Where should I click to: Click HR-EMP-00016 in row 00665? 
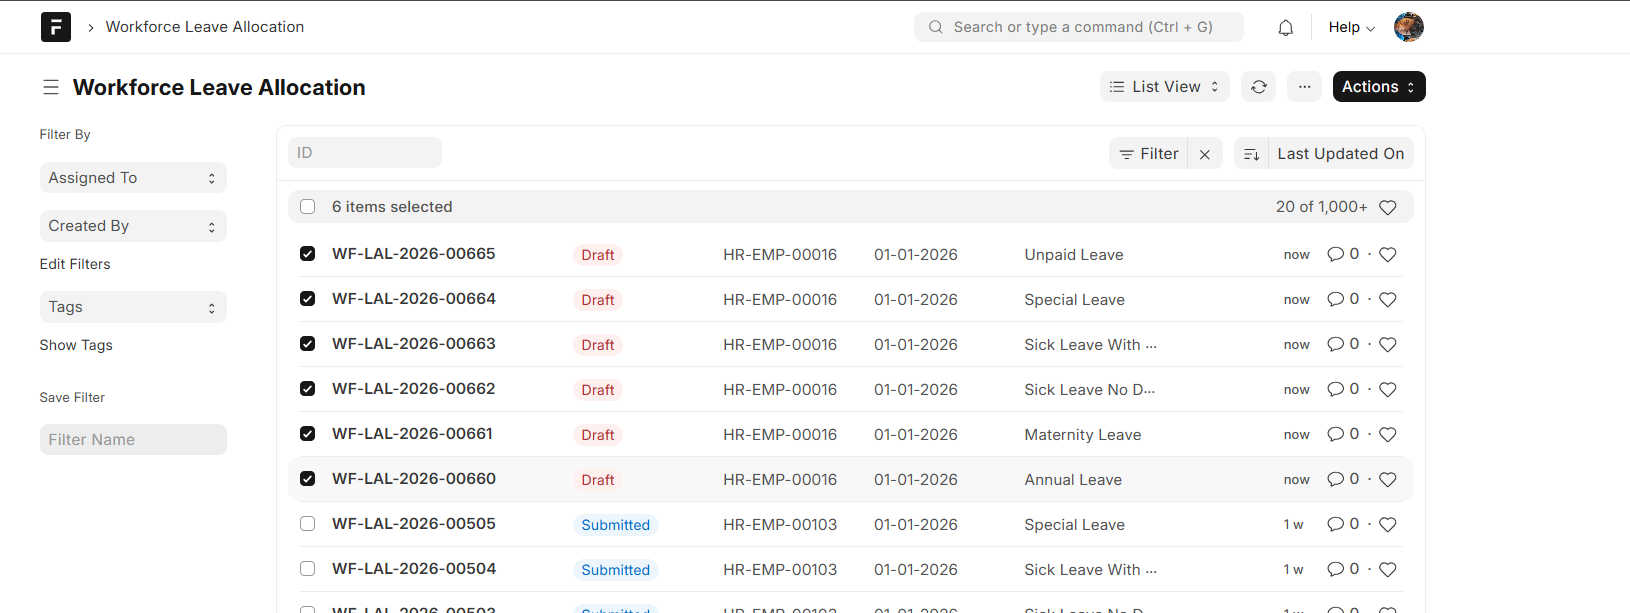[x=780, y=255]
